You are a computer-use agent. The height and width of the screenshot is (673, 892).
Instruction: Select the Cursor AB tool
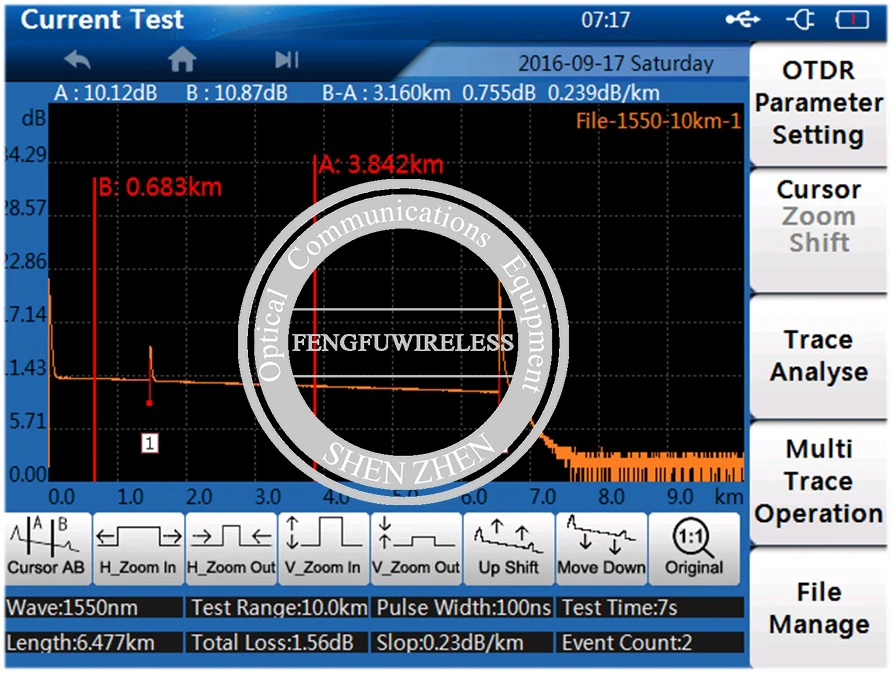[x=48, y=548]
